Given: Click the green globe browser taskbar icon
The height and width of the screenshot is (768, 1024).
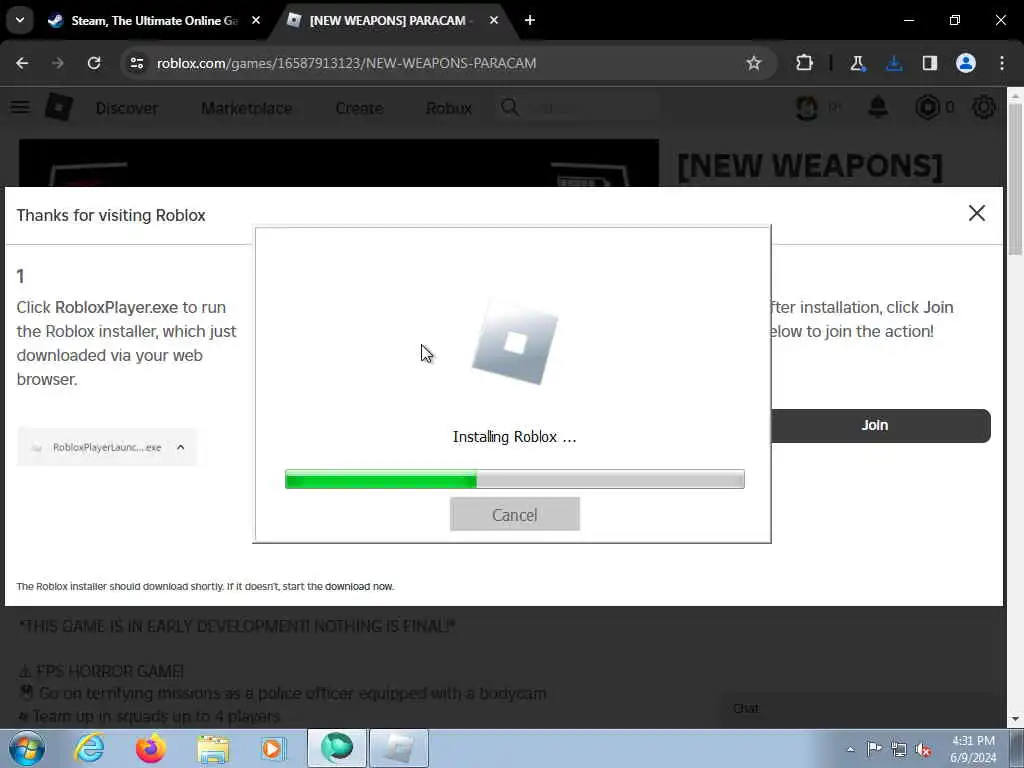Looking at the screenshot, I should click(x=337, y=748).
